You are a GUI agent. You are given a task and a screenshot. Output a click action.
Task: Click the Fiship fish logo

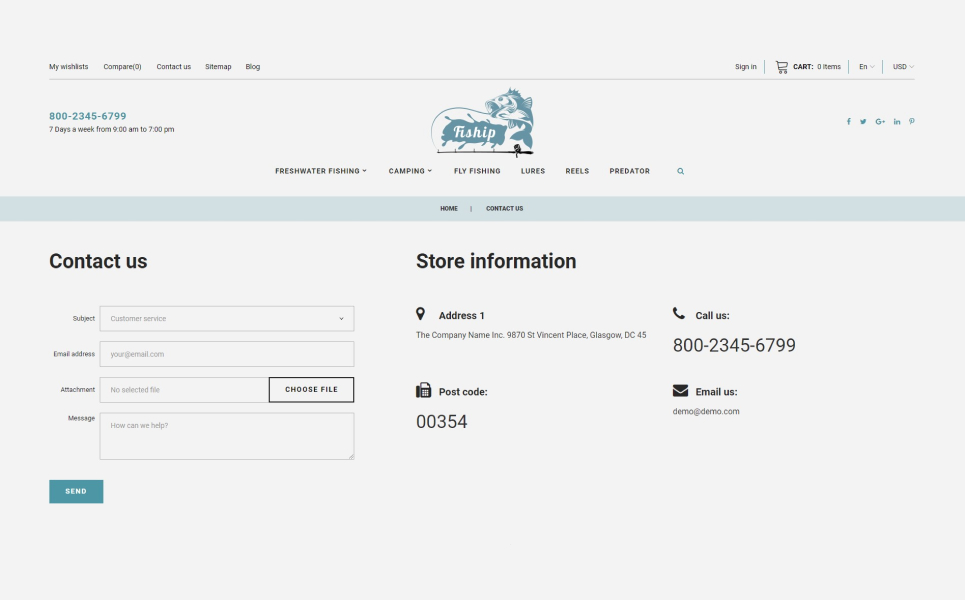483,124
